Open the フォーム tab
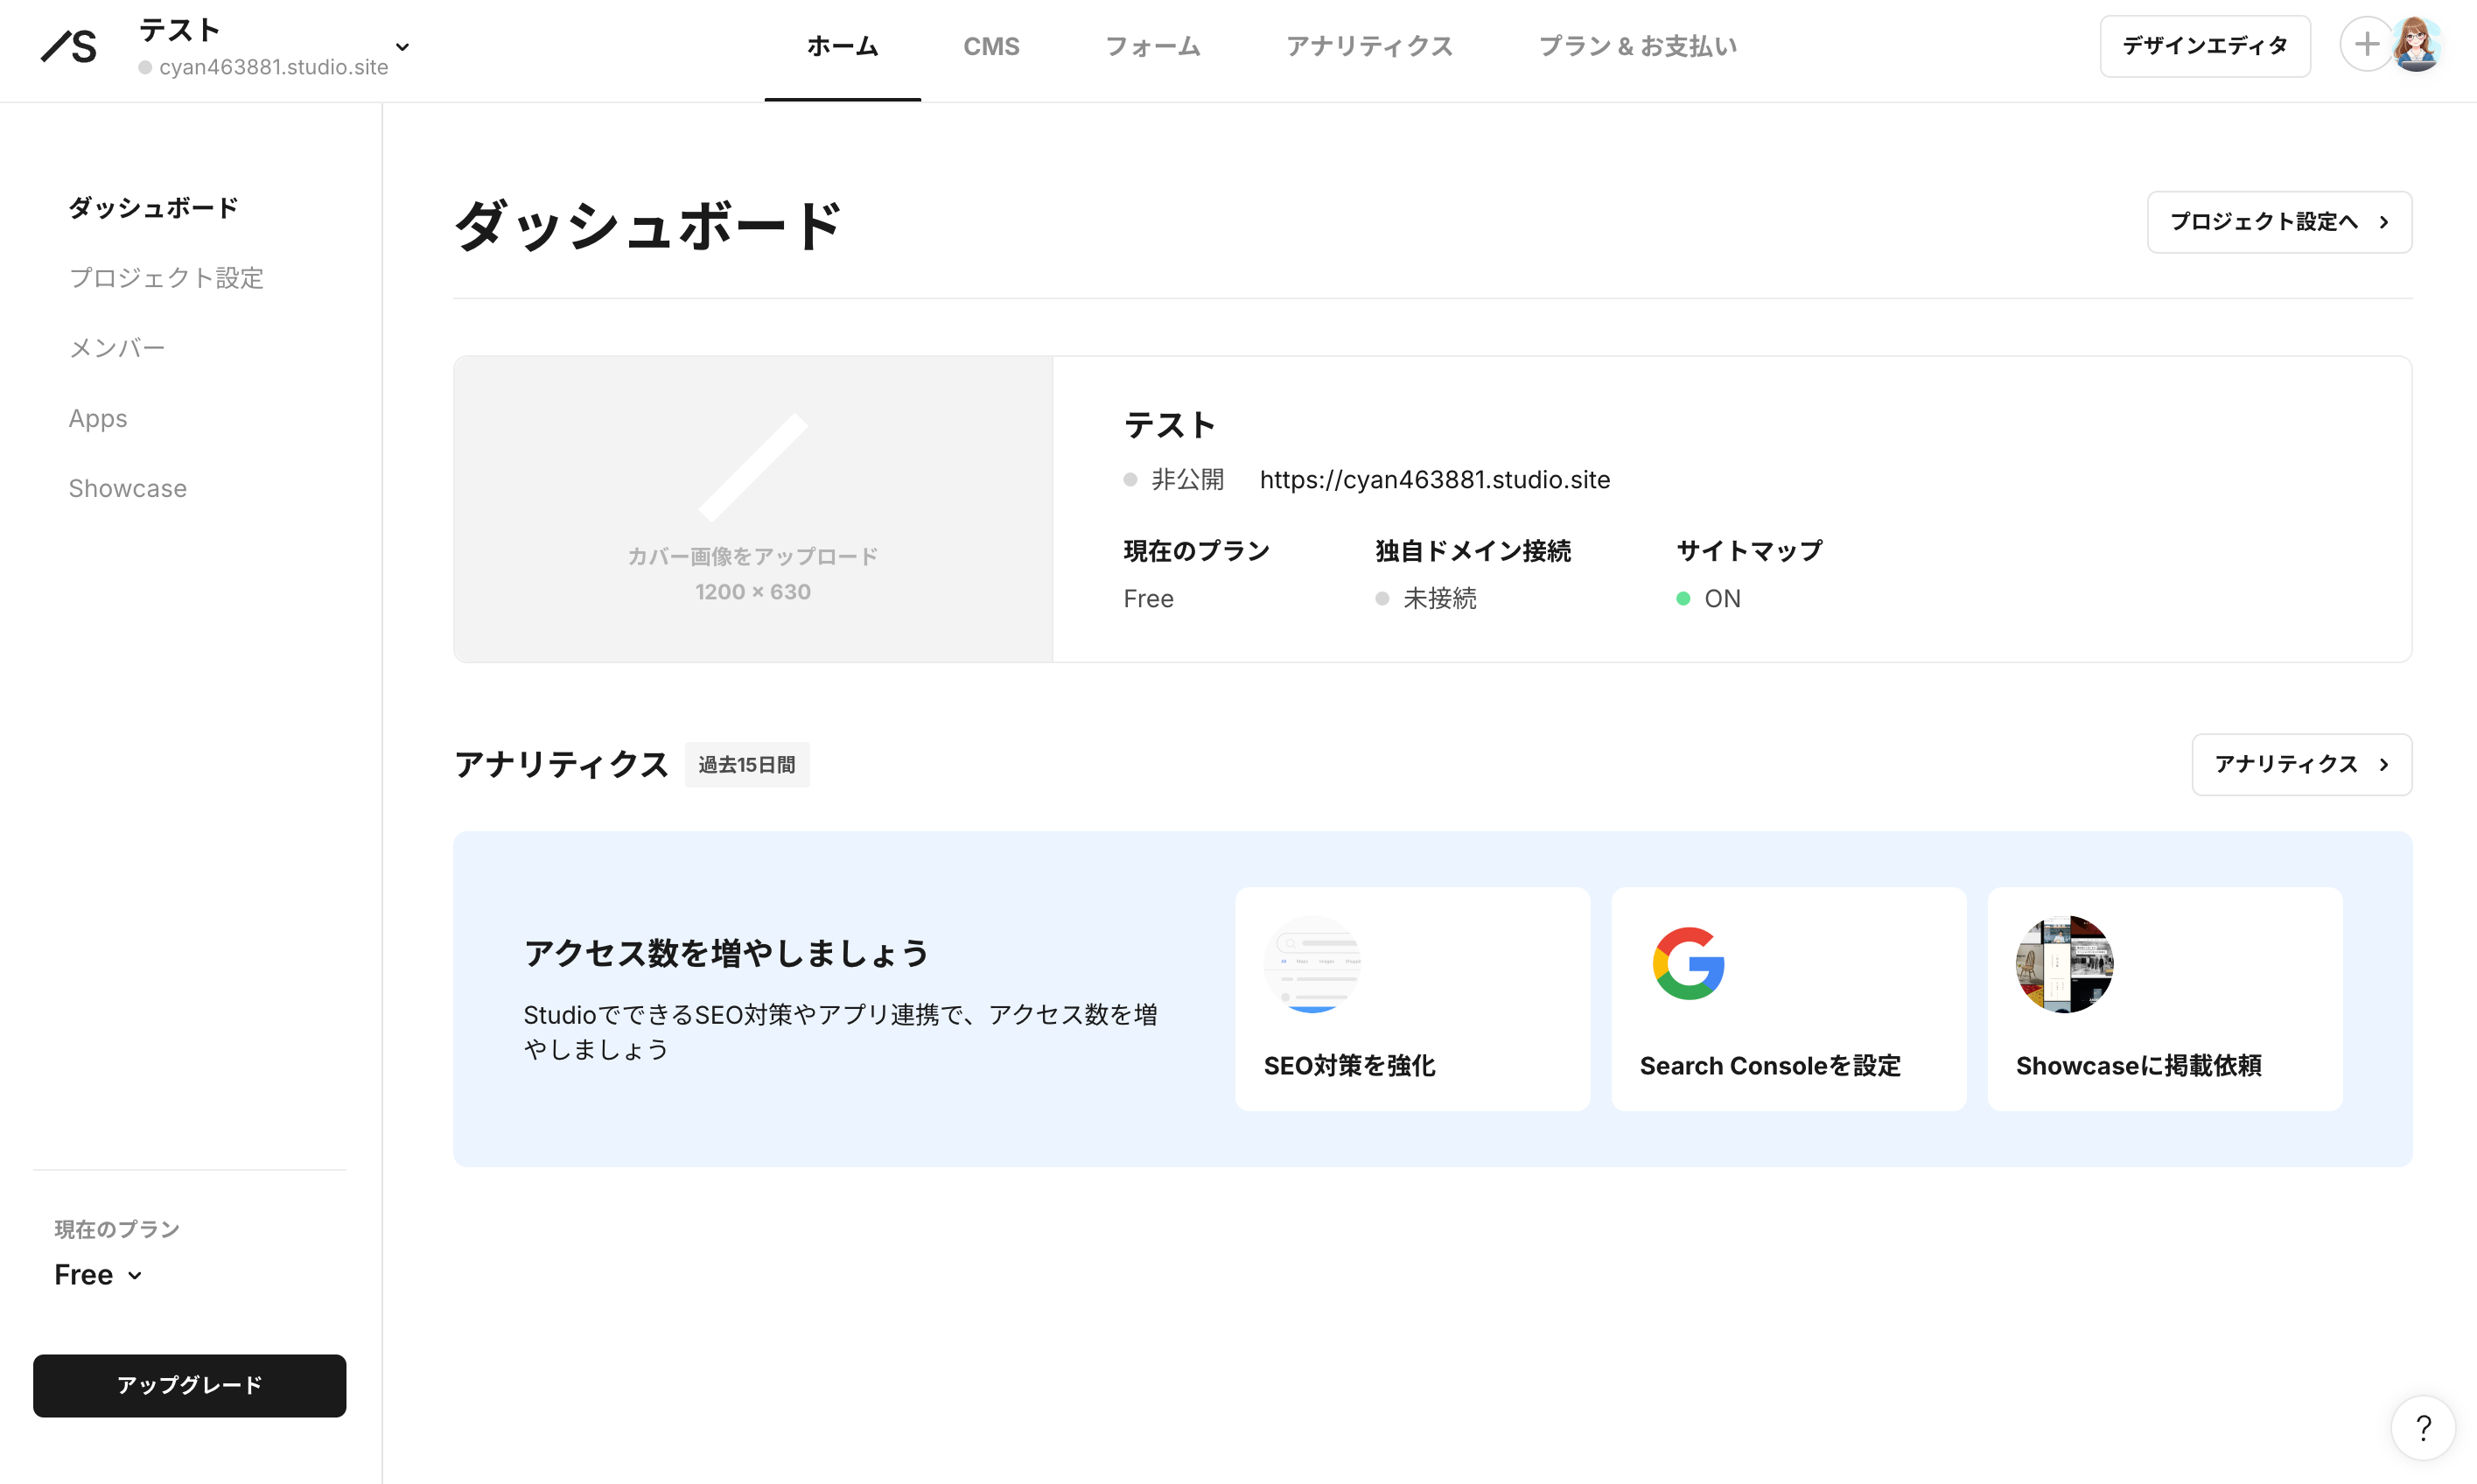2477x1484 pixels. (x=1152, y=46)
